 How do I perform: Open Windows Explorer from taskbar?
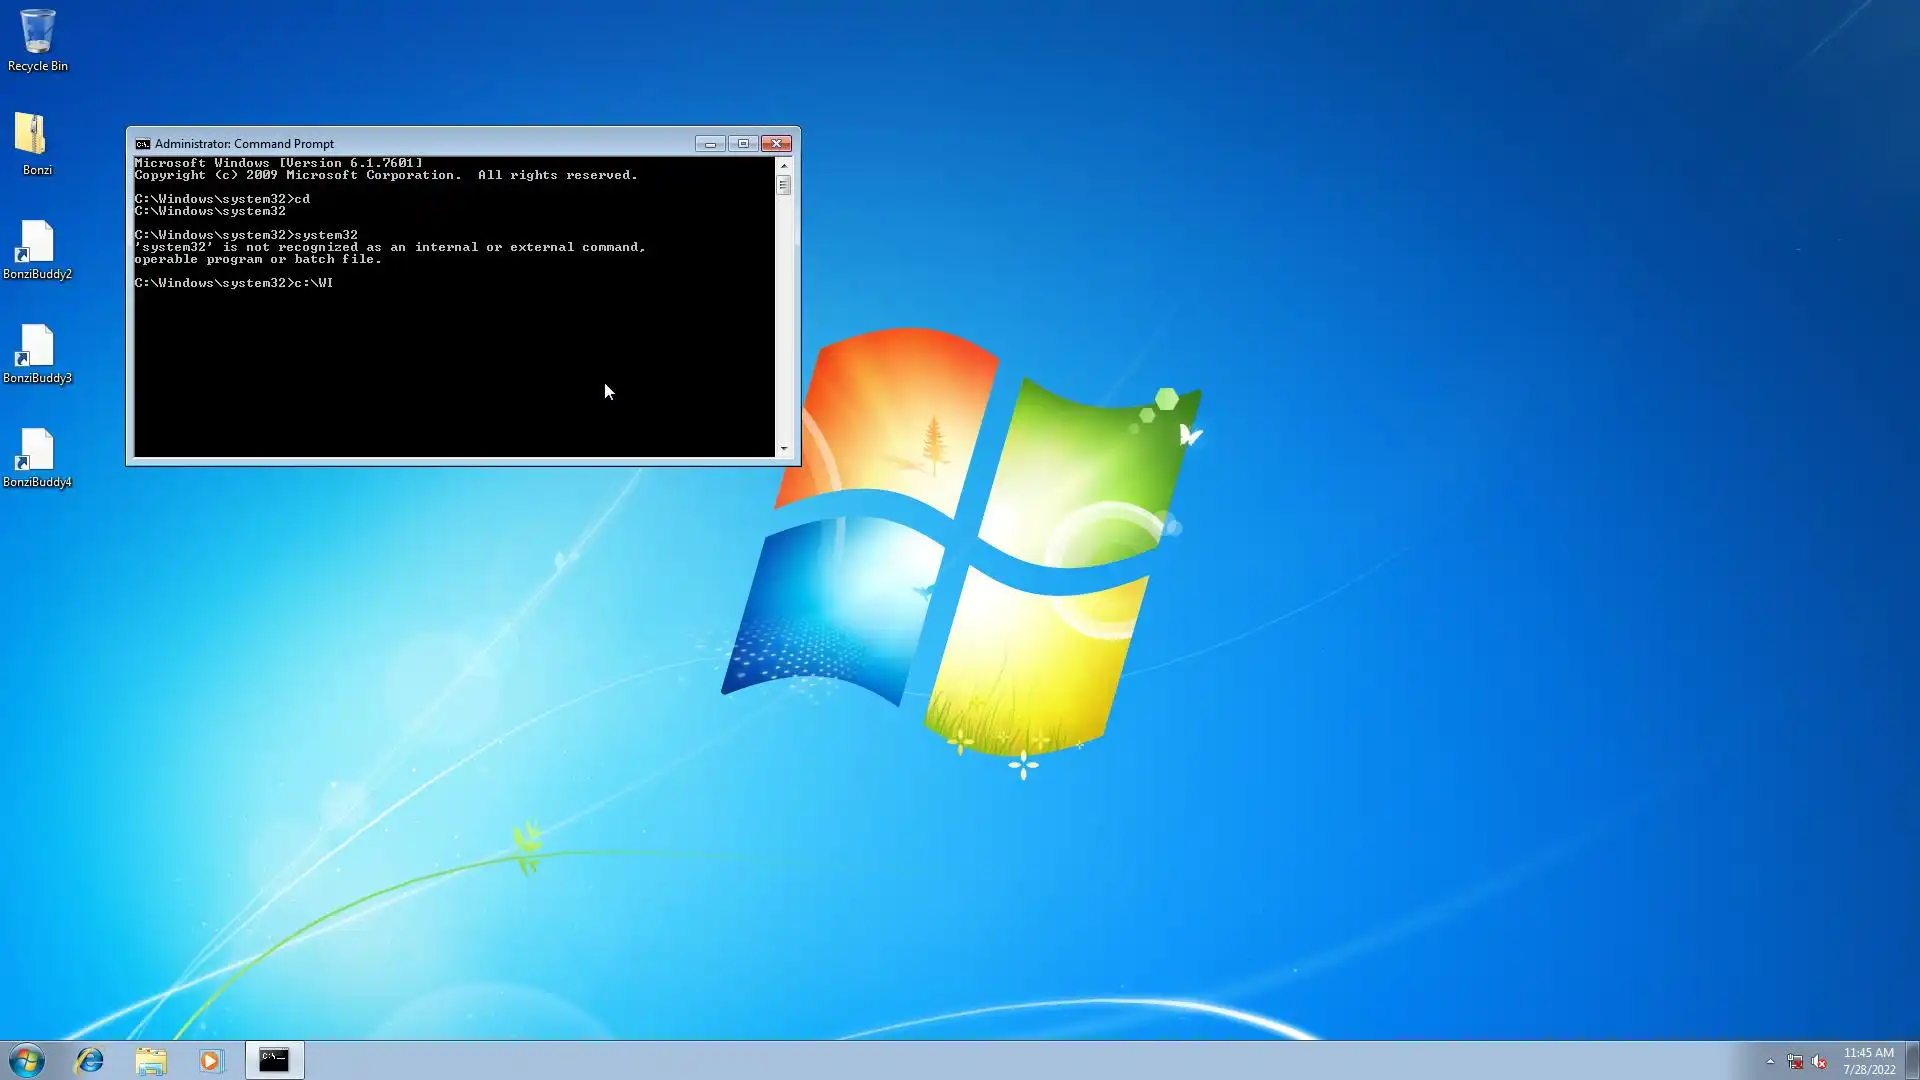click(151, 1060)
